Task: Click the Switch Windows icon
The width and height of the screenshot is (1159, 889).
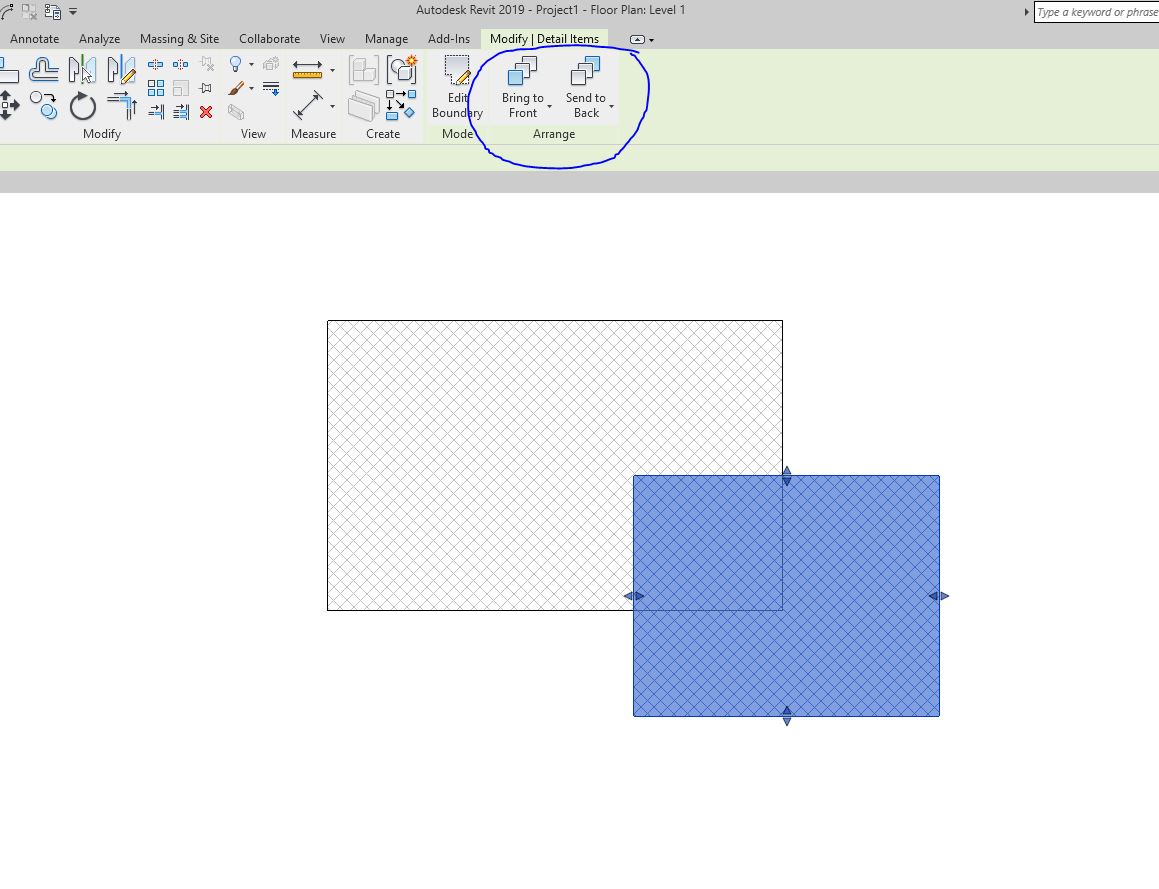Action: [x=52, y=11]
